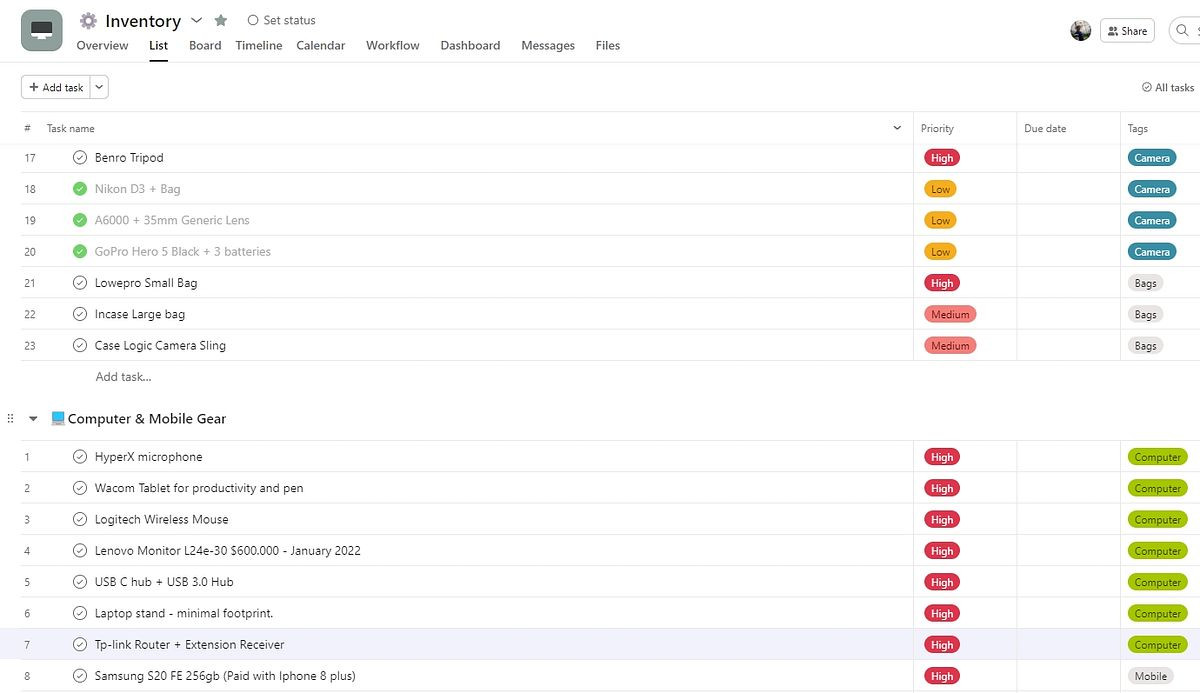Click the High priority badge for Lowepro Small Bag
Screen dimensions: 1200x693
[942, 283]
